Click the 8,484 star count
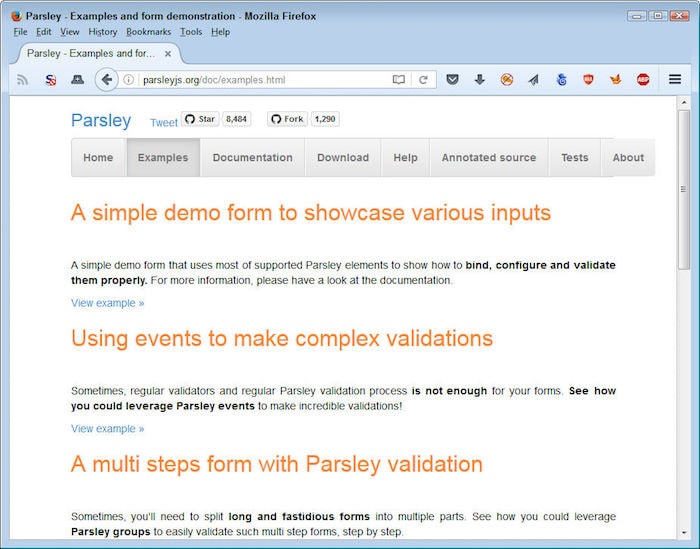Image resolution: width=700 pixels, height=549 pixels. [x=236, y=119]
